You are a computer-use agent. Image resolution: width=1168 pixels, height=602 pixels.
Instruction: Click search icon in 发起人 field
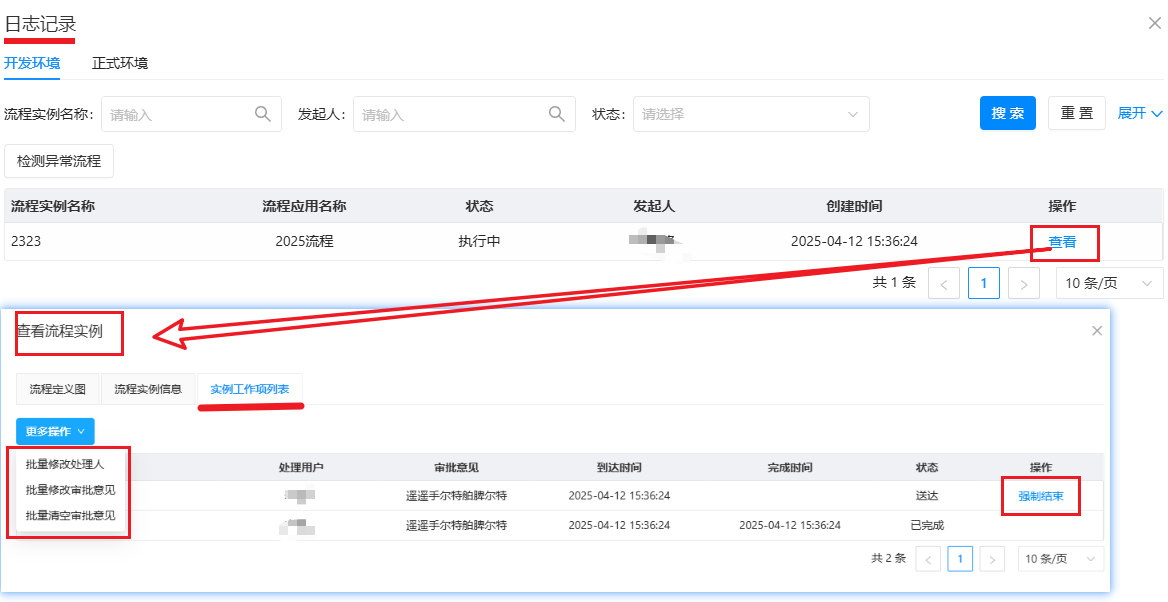click(x=557, y=114)
